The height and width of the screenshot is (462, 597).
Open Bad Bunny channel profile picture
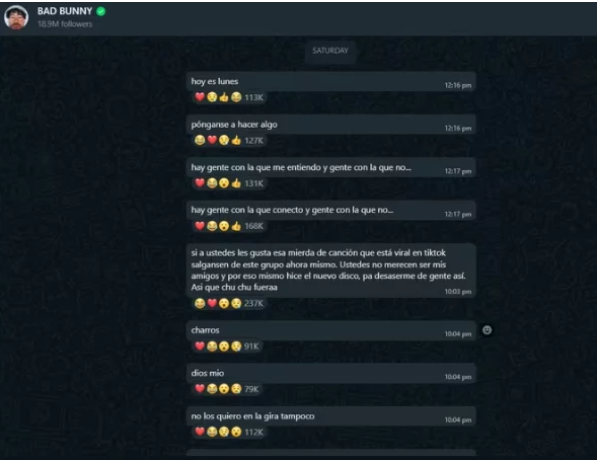point(16,18)
